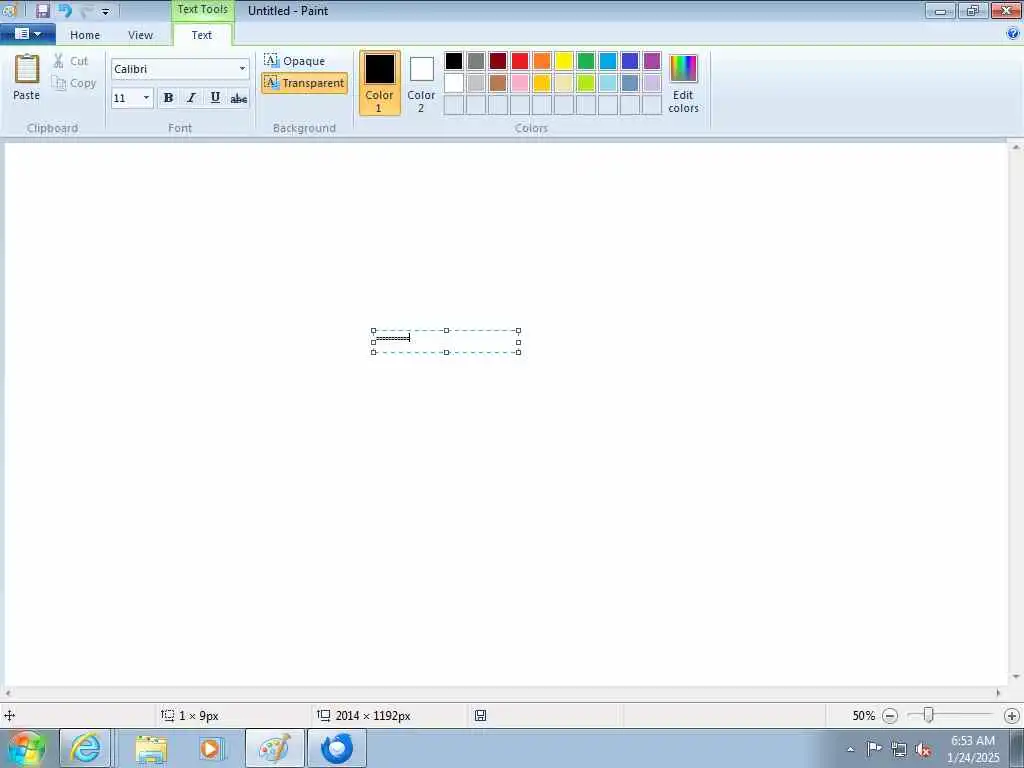Screen dimensions: 1024x768
Task: Click Save icon in Quick Access Toolbar
Action: coord(42,11)
